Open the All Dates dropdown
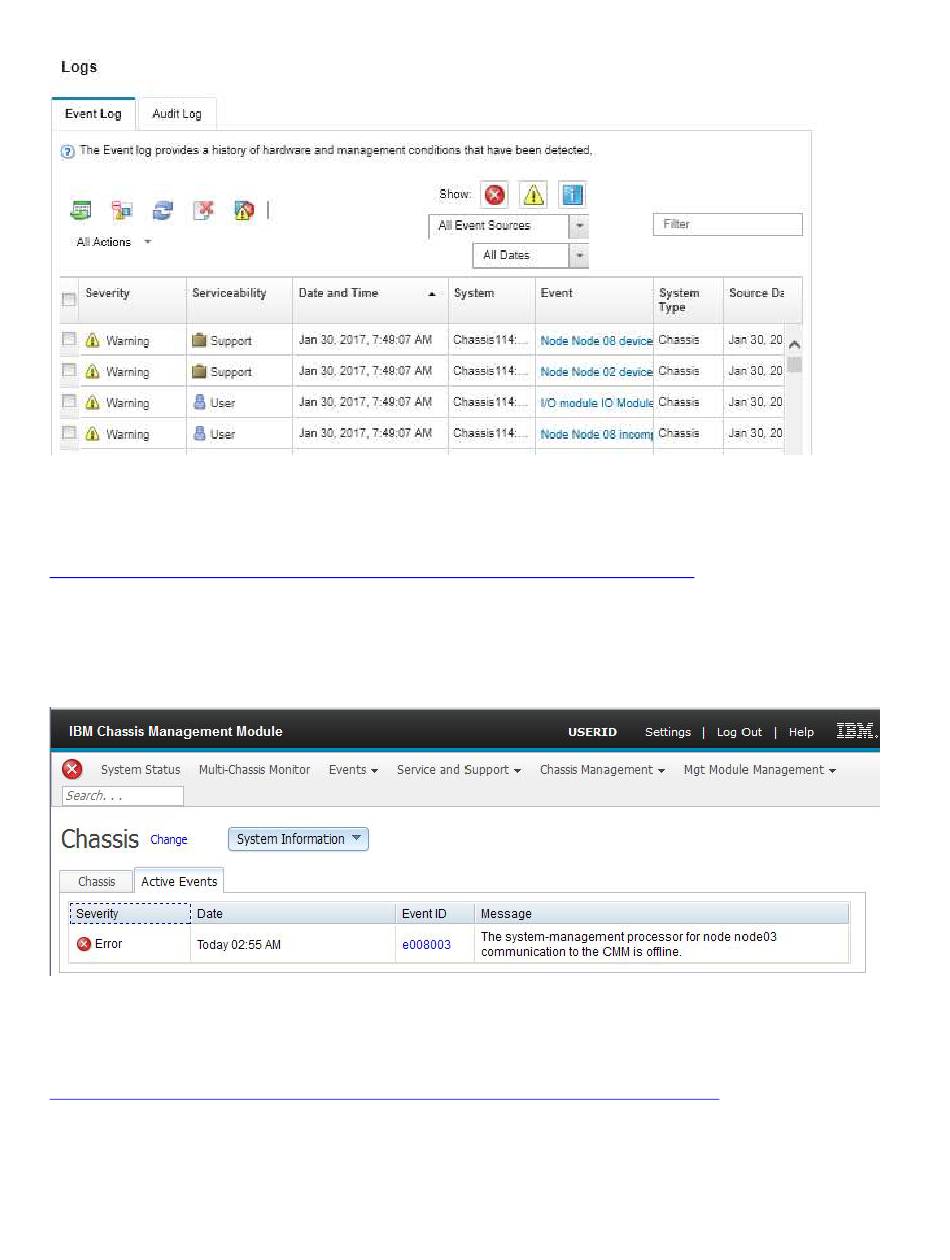950x1260 pixels. click(x=530, y=255)
